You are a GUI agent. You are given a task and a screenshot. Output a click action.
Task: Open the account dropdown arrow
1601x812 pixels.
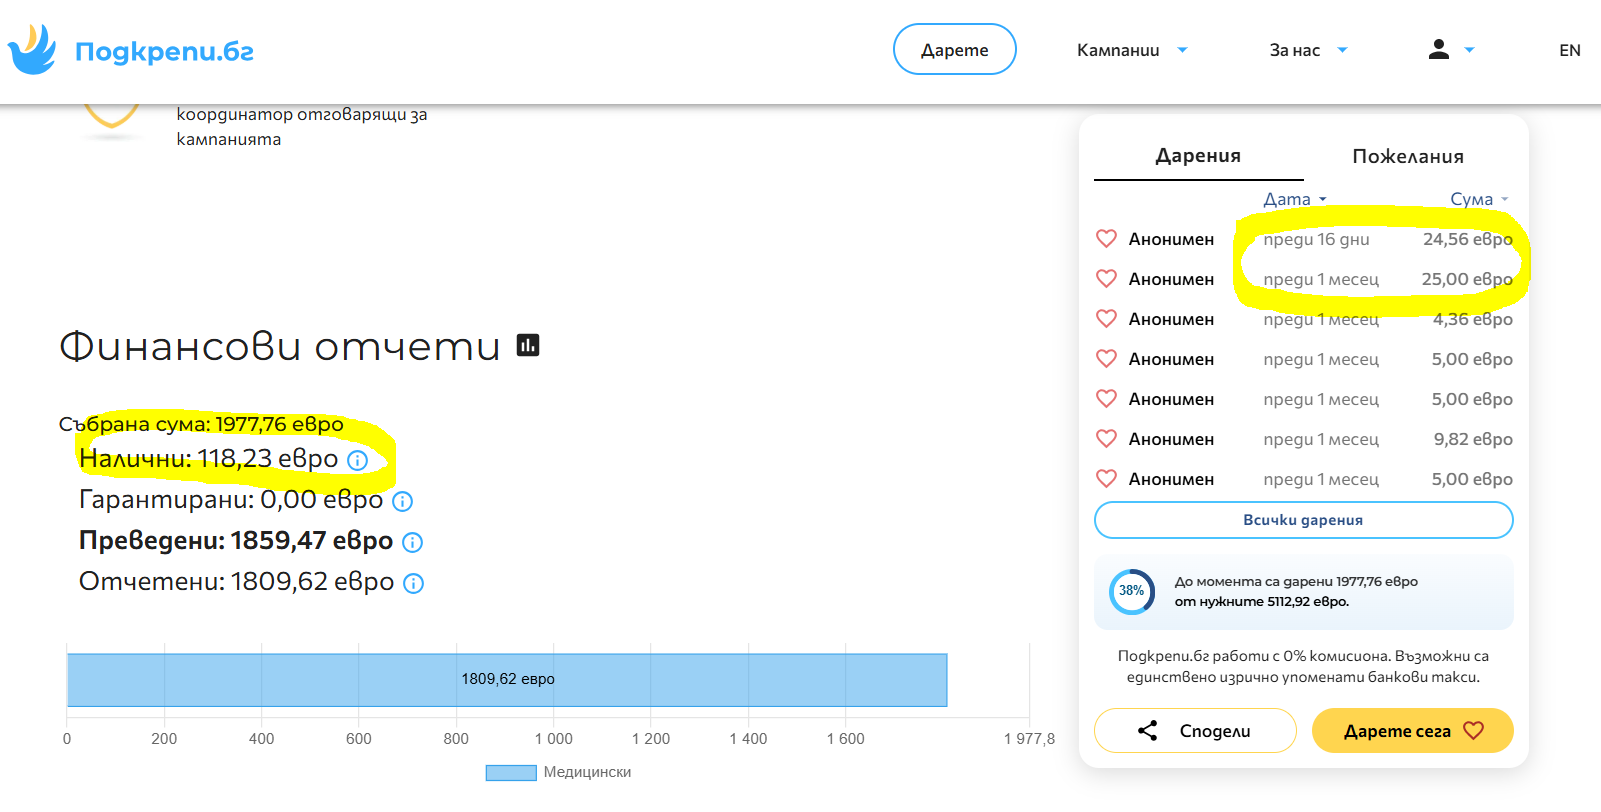coord(1469,50)
